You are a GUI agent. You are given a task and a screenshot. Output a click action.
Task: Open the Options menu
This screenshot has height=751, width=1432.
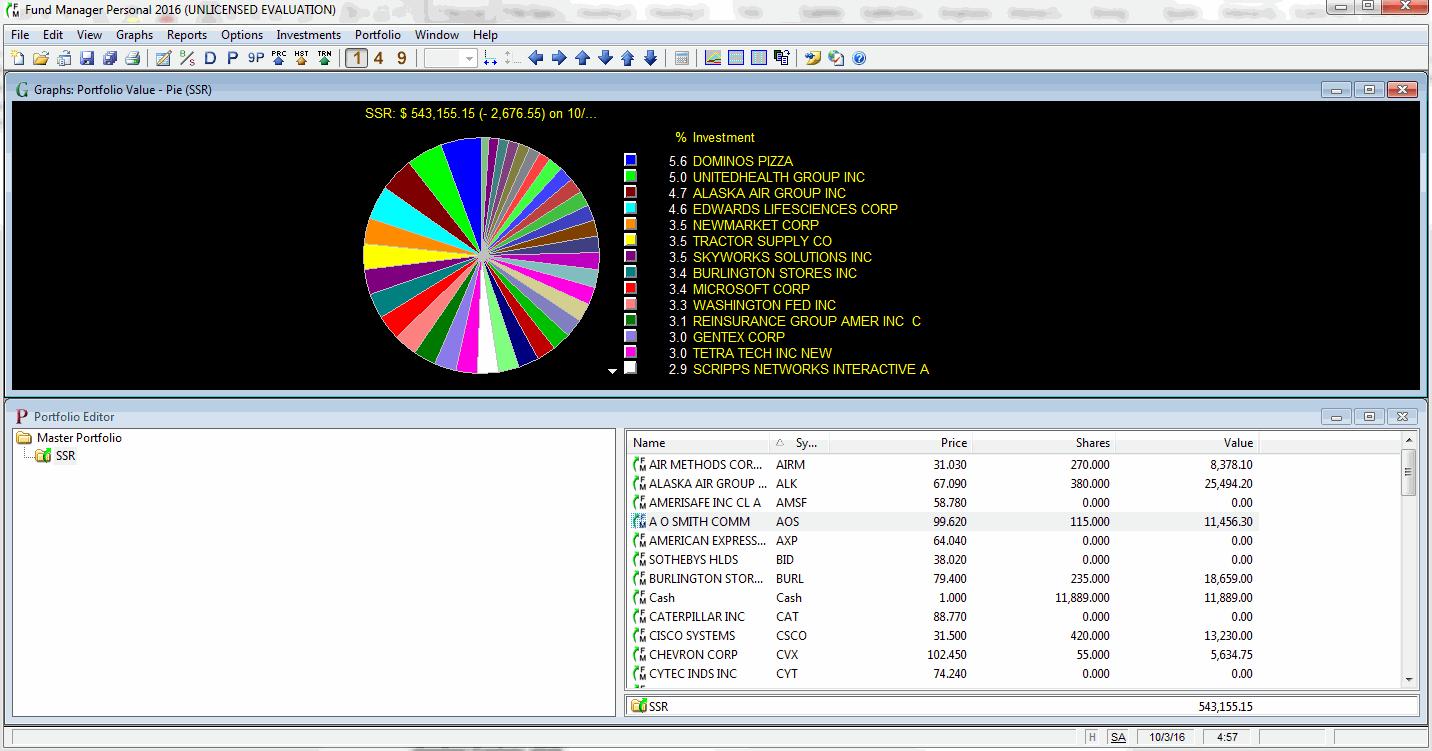tap(242, 35)
